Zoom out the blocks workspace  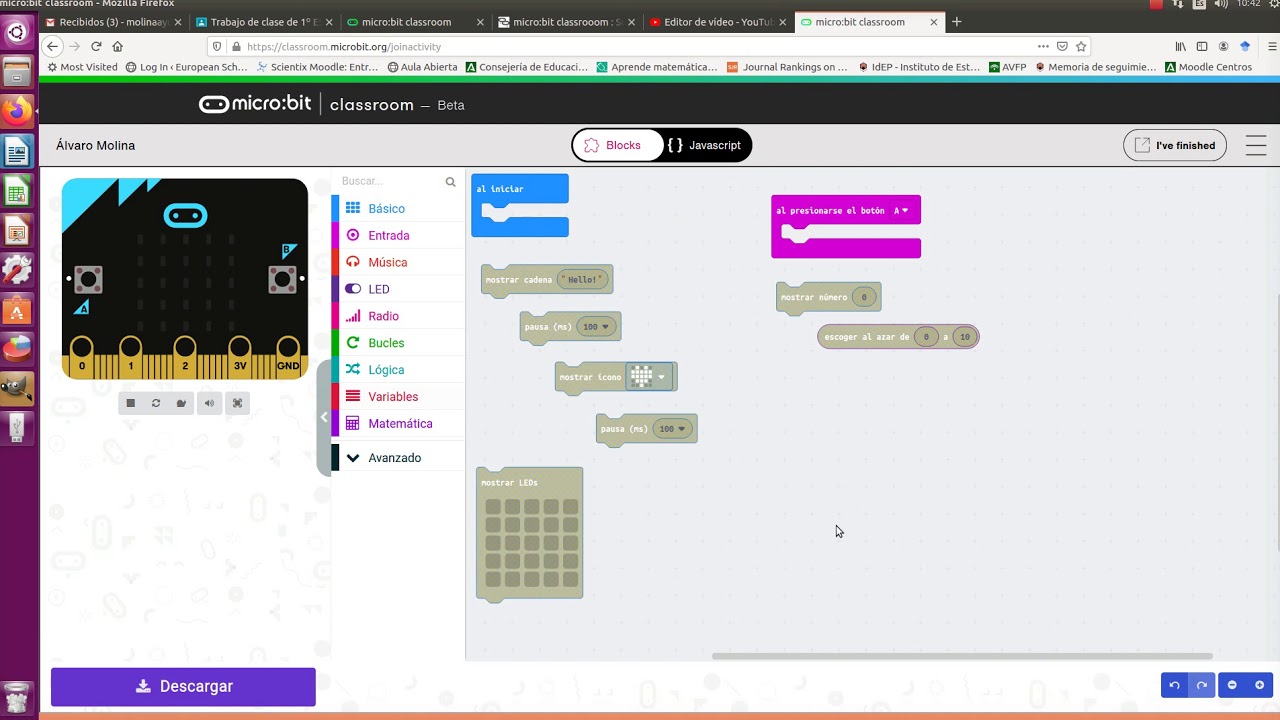[x=1232, y=685]
